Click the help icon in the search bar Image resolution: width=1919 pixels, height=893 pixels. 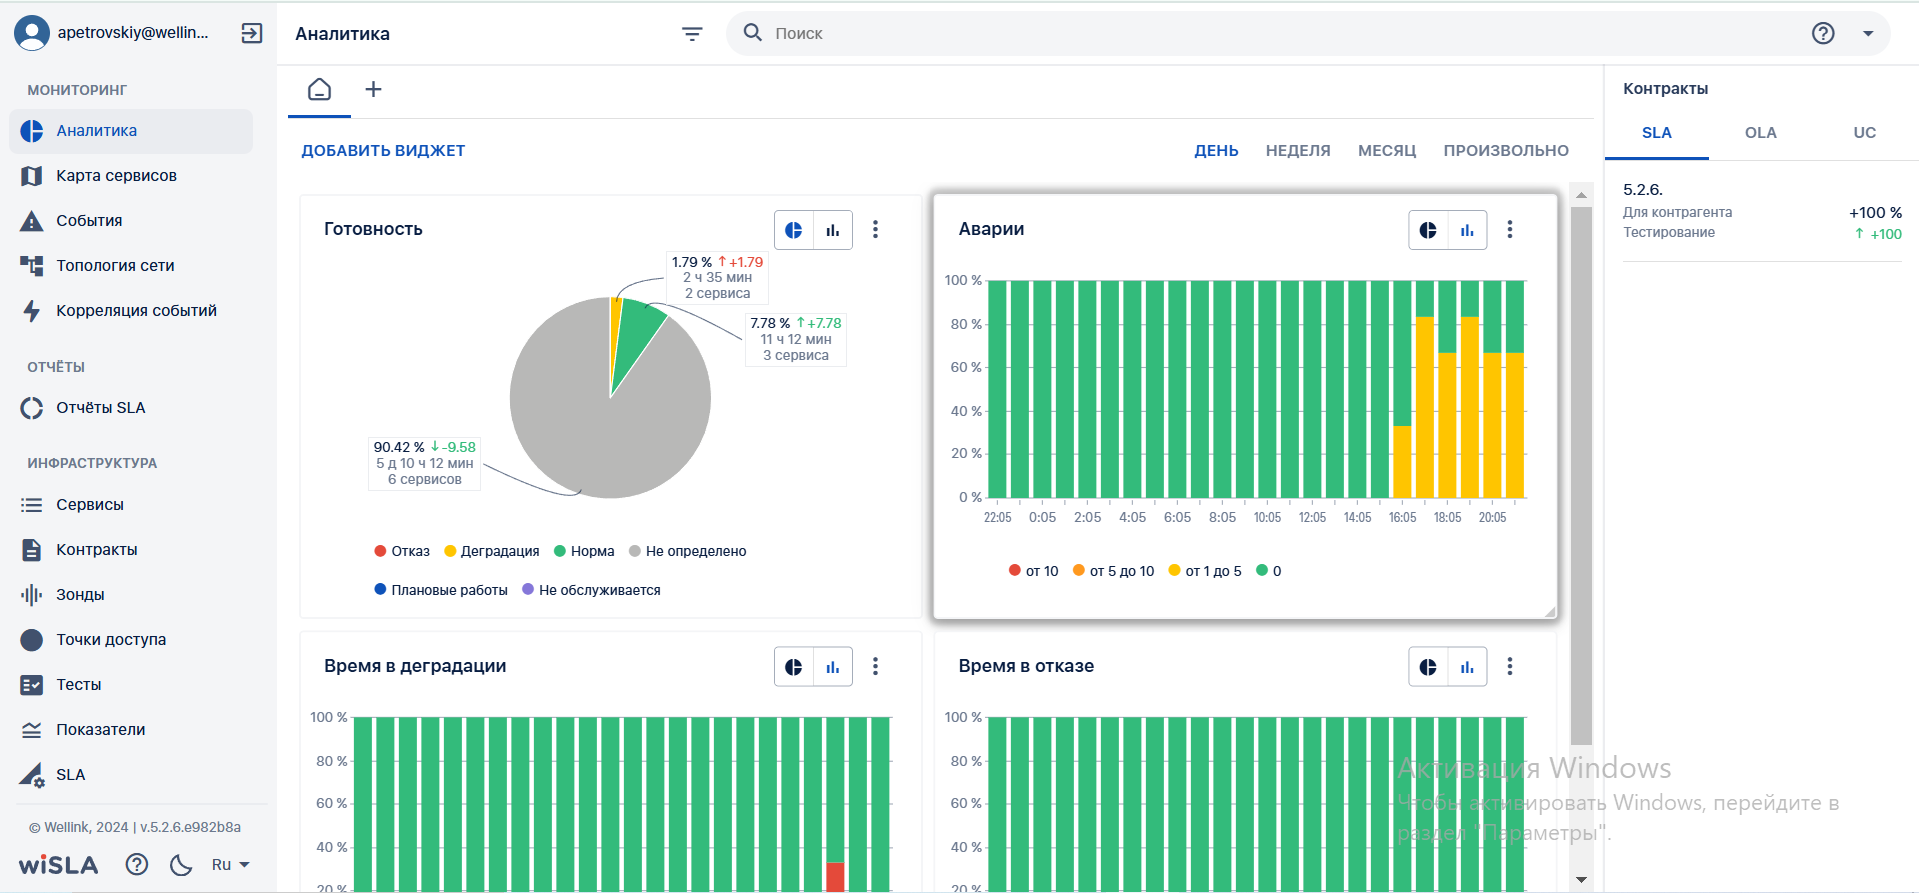(1823, 33)
